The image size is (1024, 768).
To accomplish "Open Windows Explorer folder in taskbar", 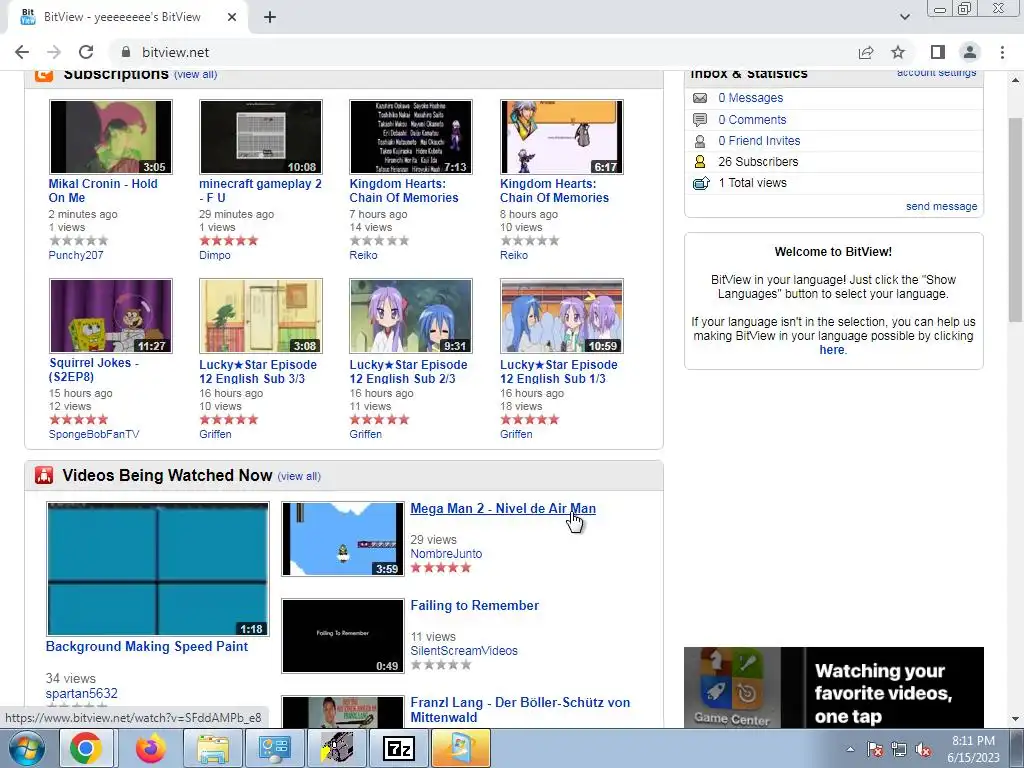I will [213, 748].
